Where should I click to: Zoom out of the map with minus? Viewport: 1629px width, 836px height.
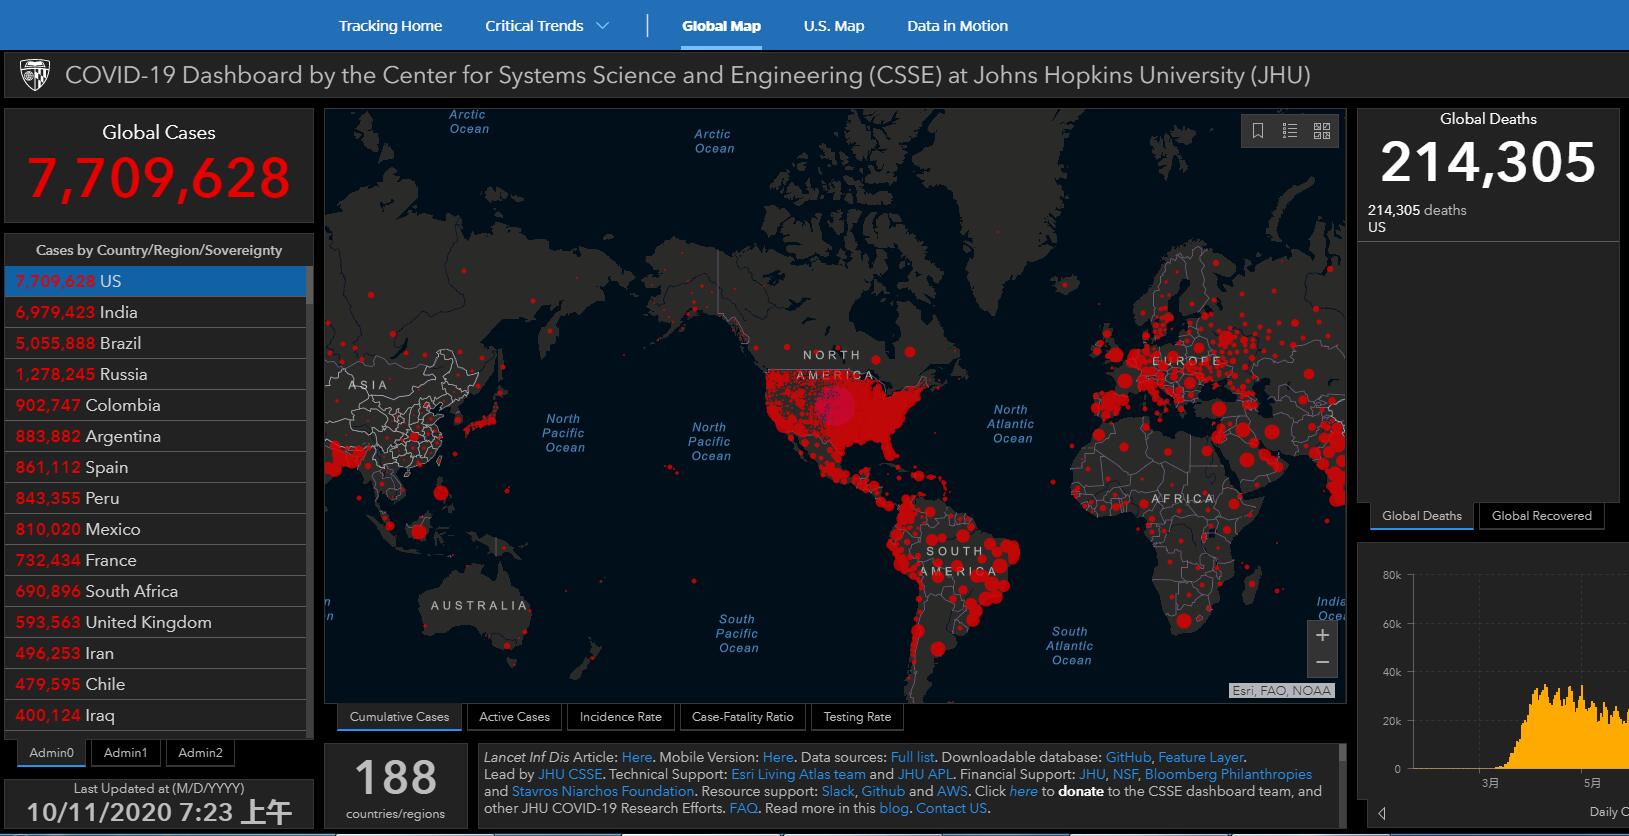coord(1322,662)
